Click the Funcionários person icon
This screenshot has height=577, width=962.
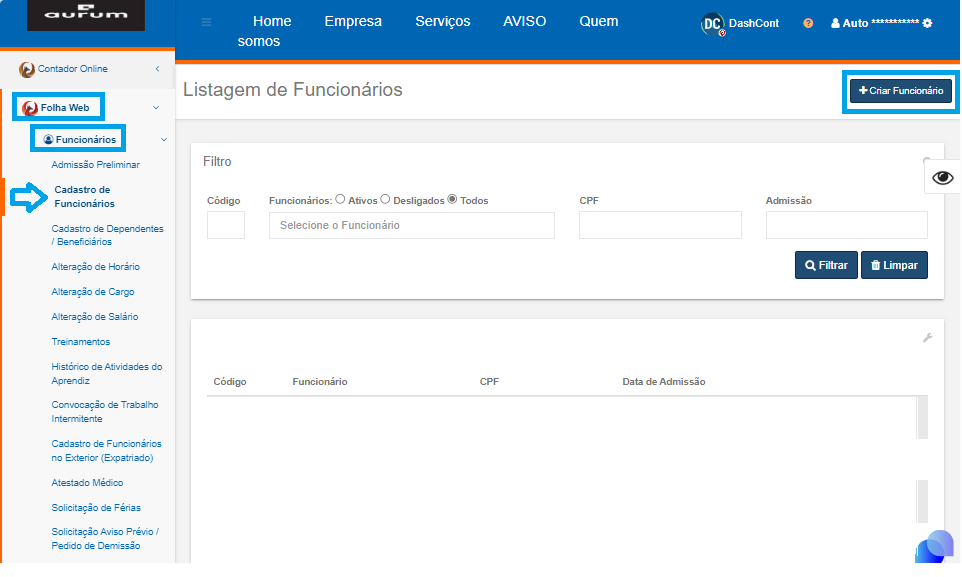coord(48,140)
